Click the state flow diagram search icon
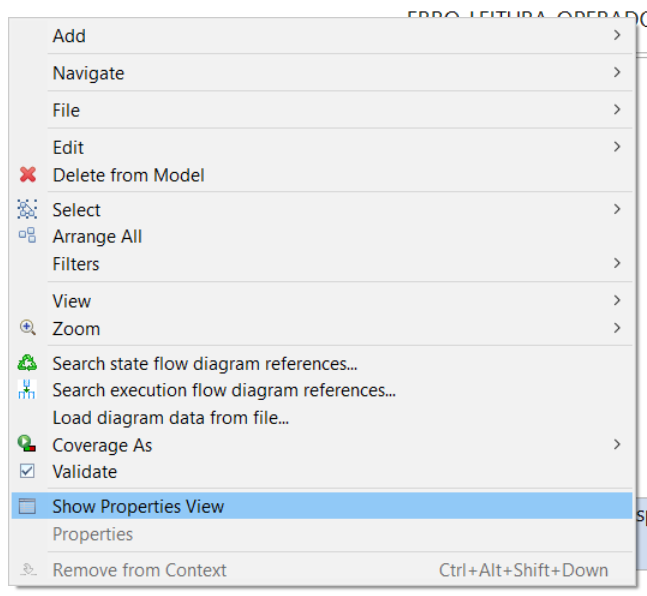This screenshot has height=596, width=647. pos(28,364)
